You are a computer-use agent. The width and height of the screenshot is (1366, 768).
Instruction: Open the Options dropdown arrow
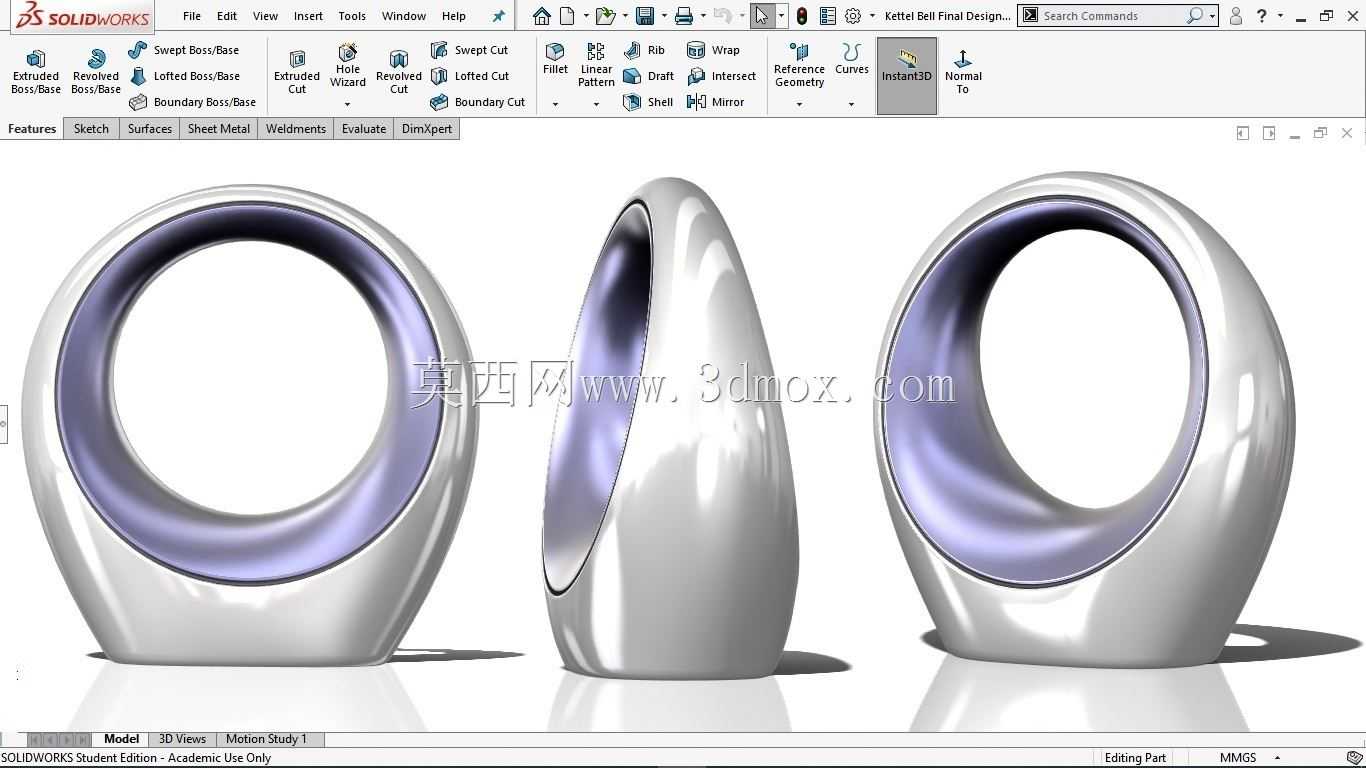point(872,16)
